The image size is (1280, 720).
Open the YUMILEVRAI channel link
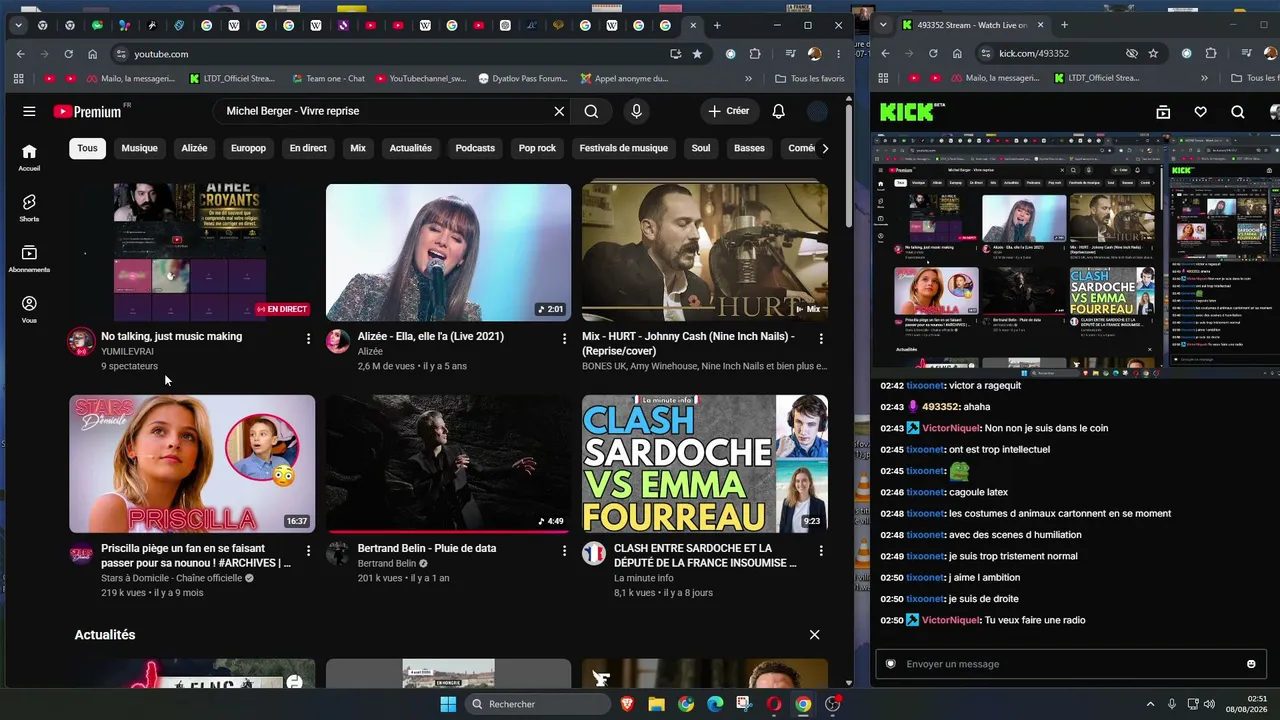(127, 352)
